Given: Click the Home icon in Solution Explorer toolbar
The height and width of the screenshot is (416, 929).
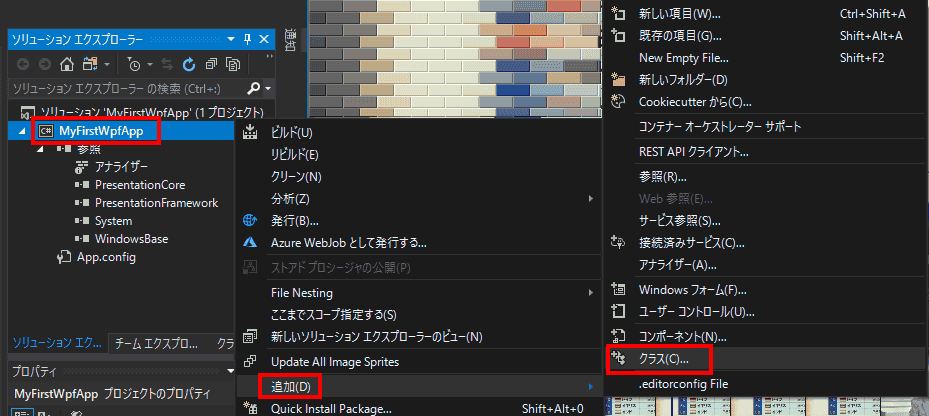Looking at the screenshot, I should 68,64.
